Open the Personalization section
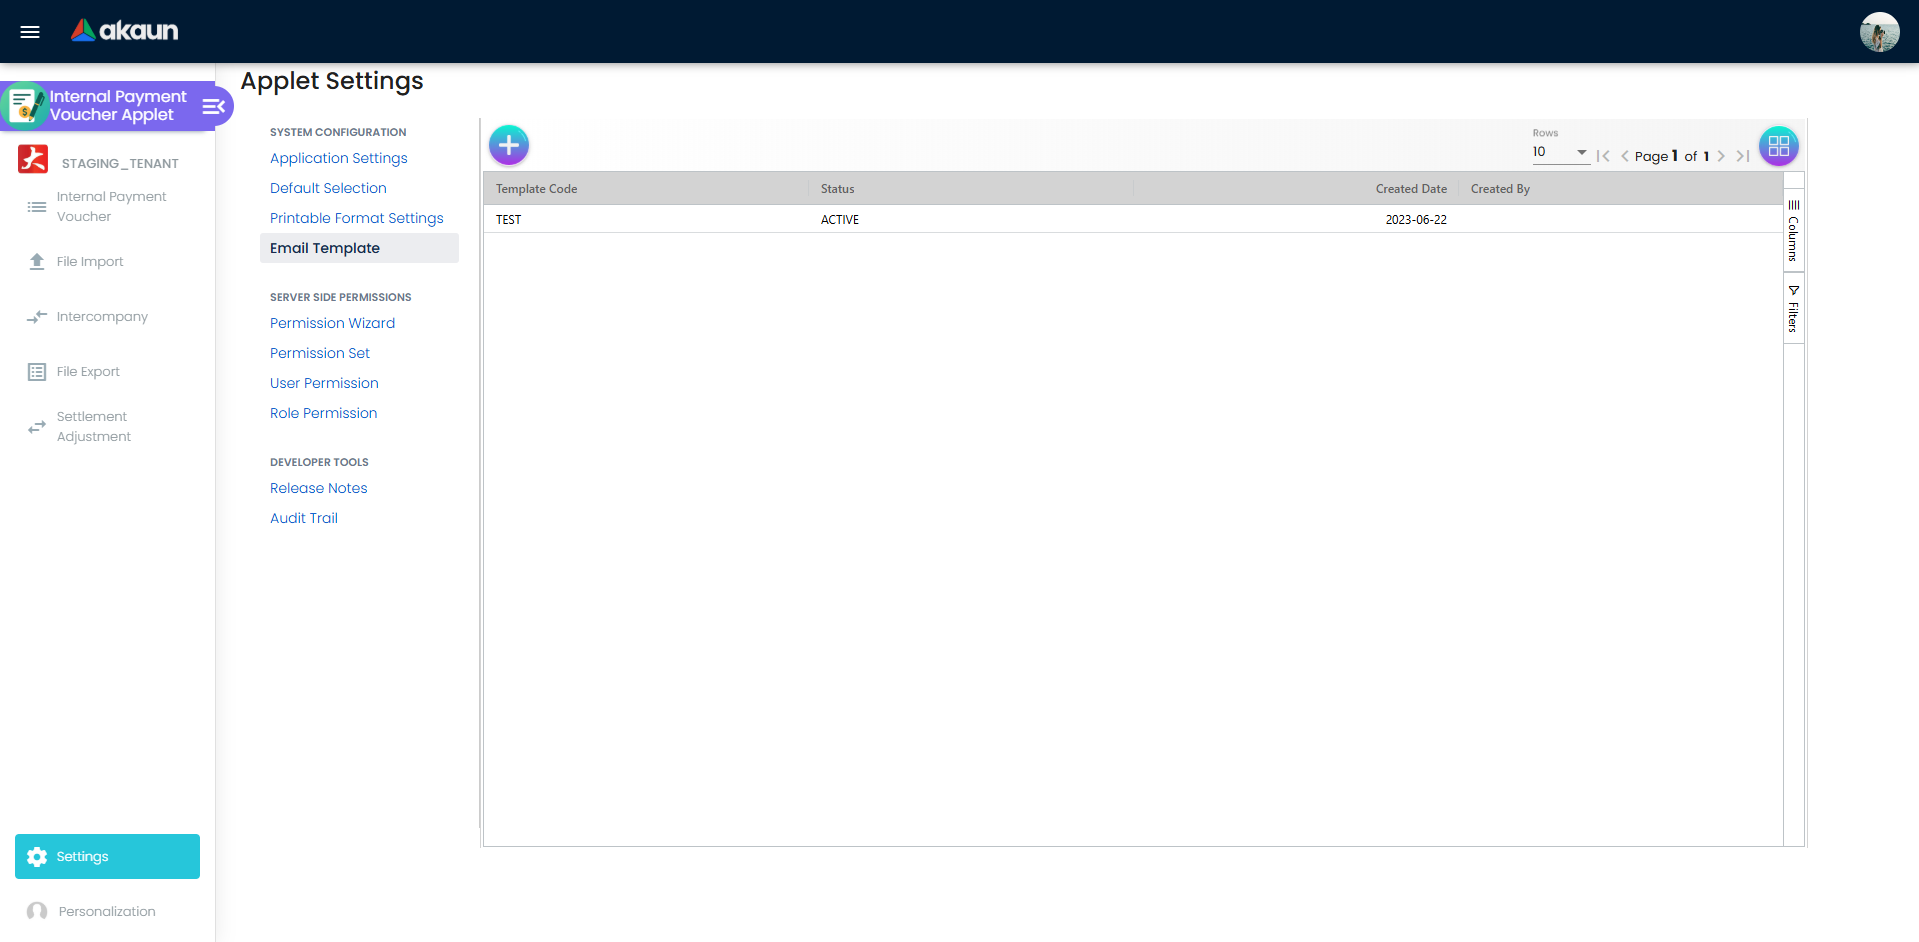The height and width of the screenshot is (942, 1919). pyautogui.click(x=107, y=911)
